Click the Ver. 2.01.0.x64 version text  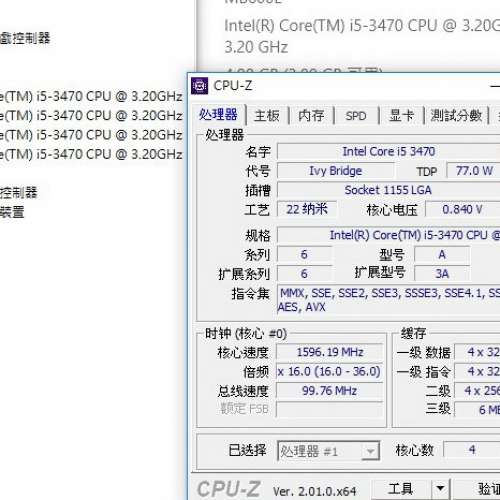tap(314, 491)
